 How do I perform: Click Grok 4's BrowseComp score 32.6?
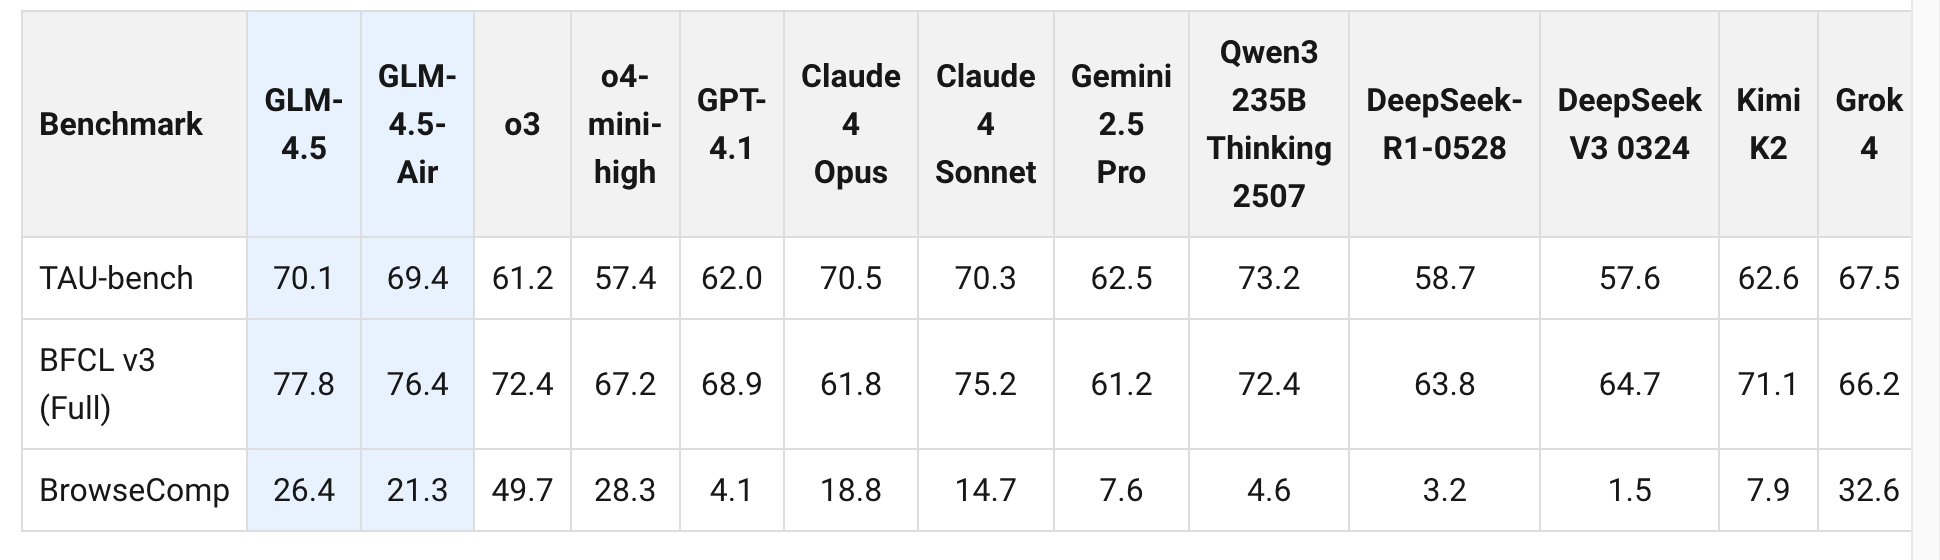point(1868,490)
